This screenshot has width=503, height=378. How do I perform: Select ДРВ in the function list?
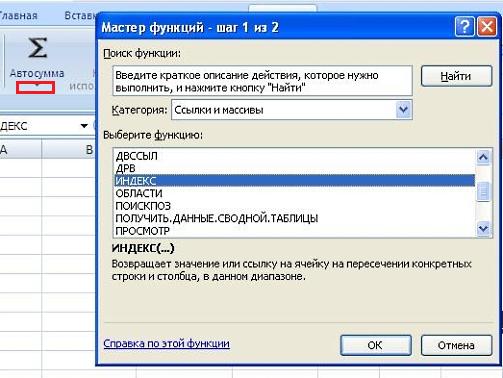click(x=125, y=168)
